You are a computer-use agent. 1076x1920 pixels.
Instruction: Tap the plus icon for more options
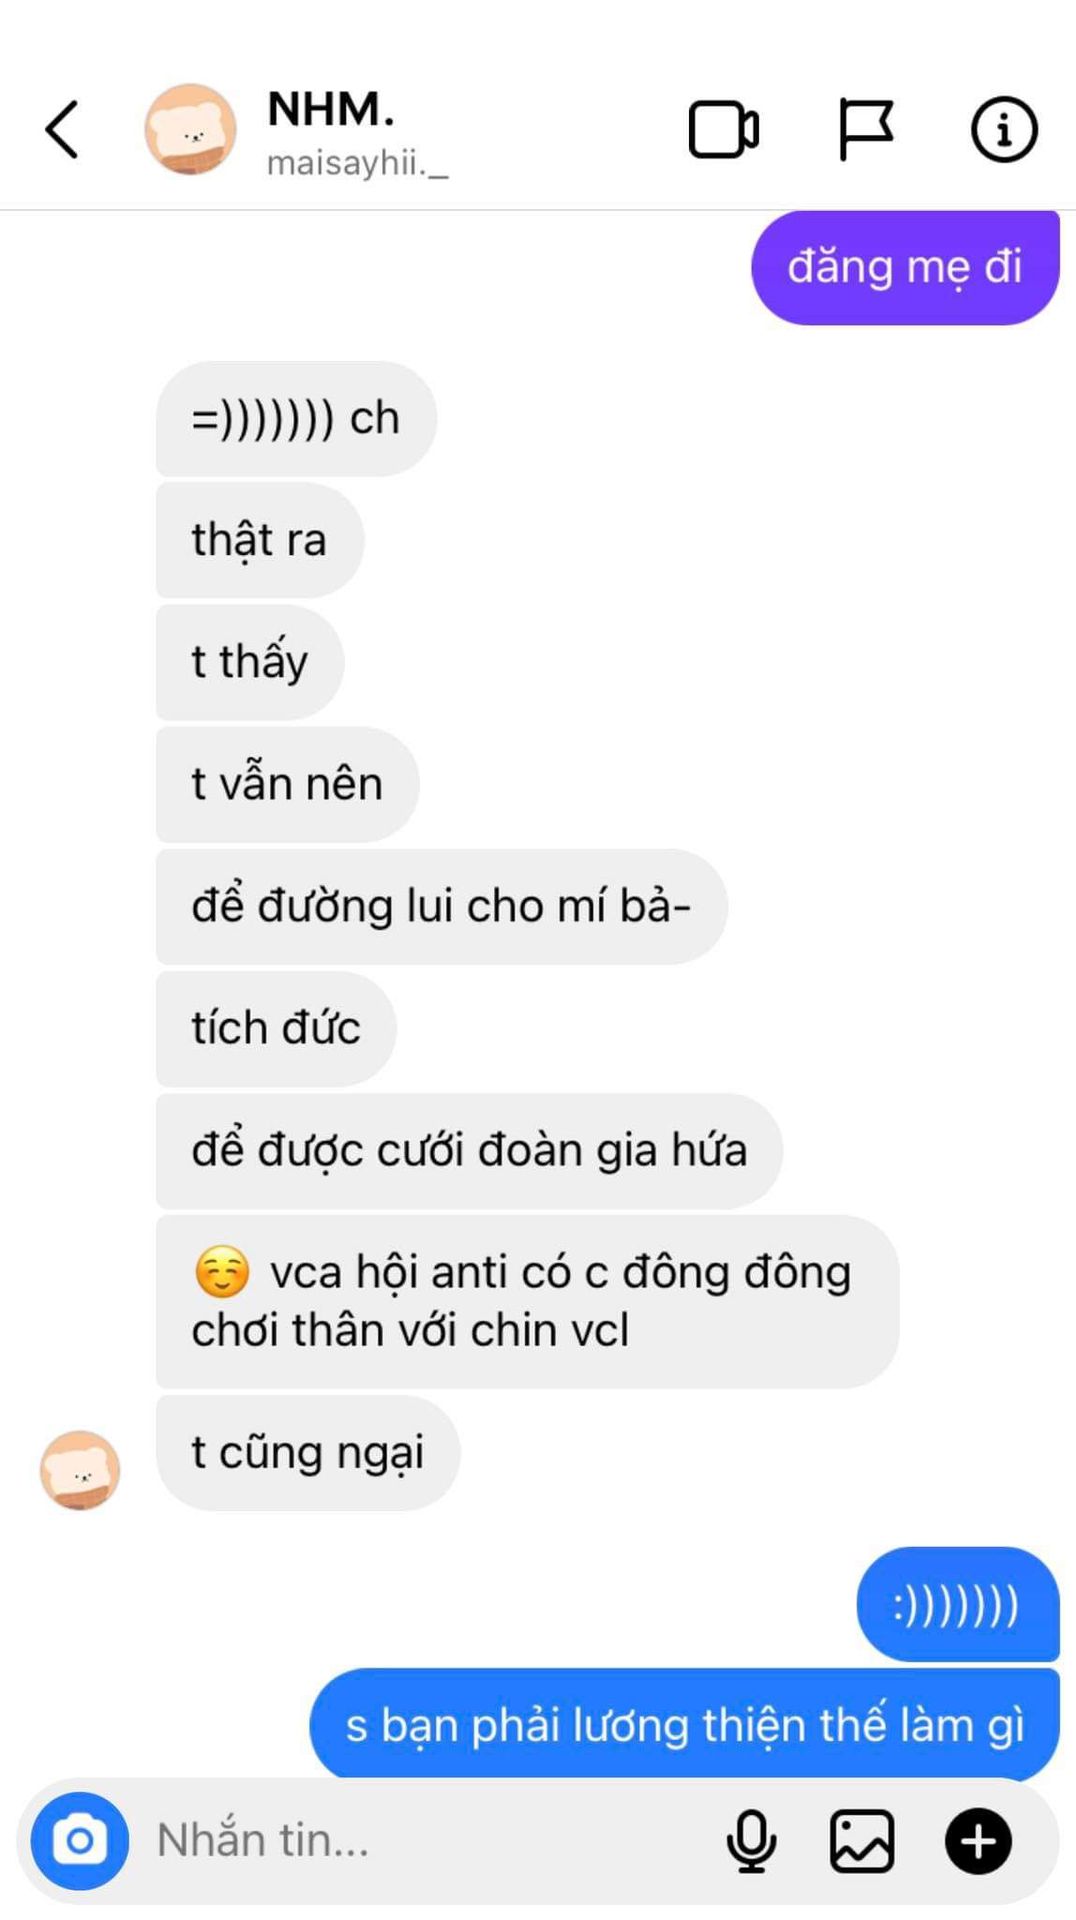[978, 1841]
